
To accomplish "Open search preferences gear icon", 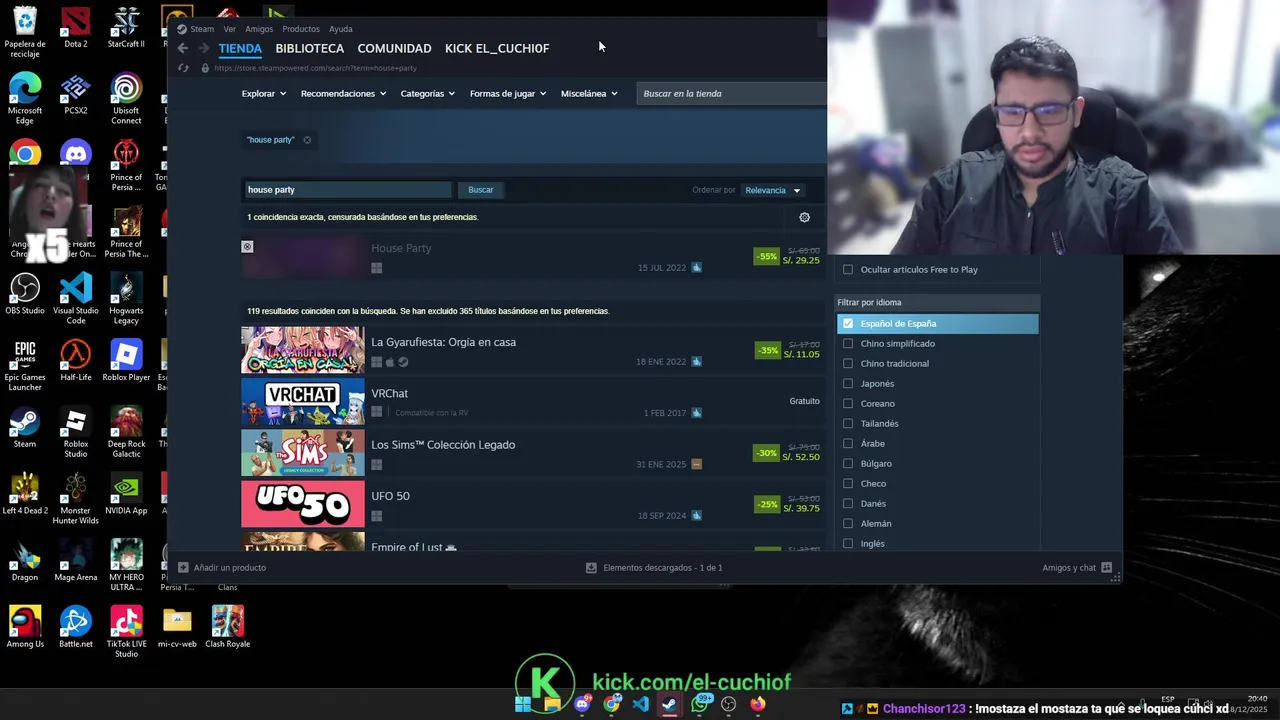I will pos(804,217).
